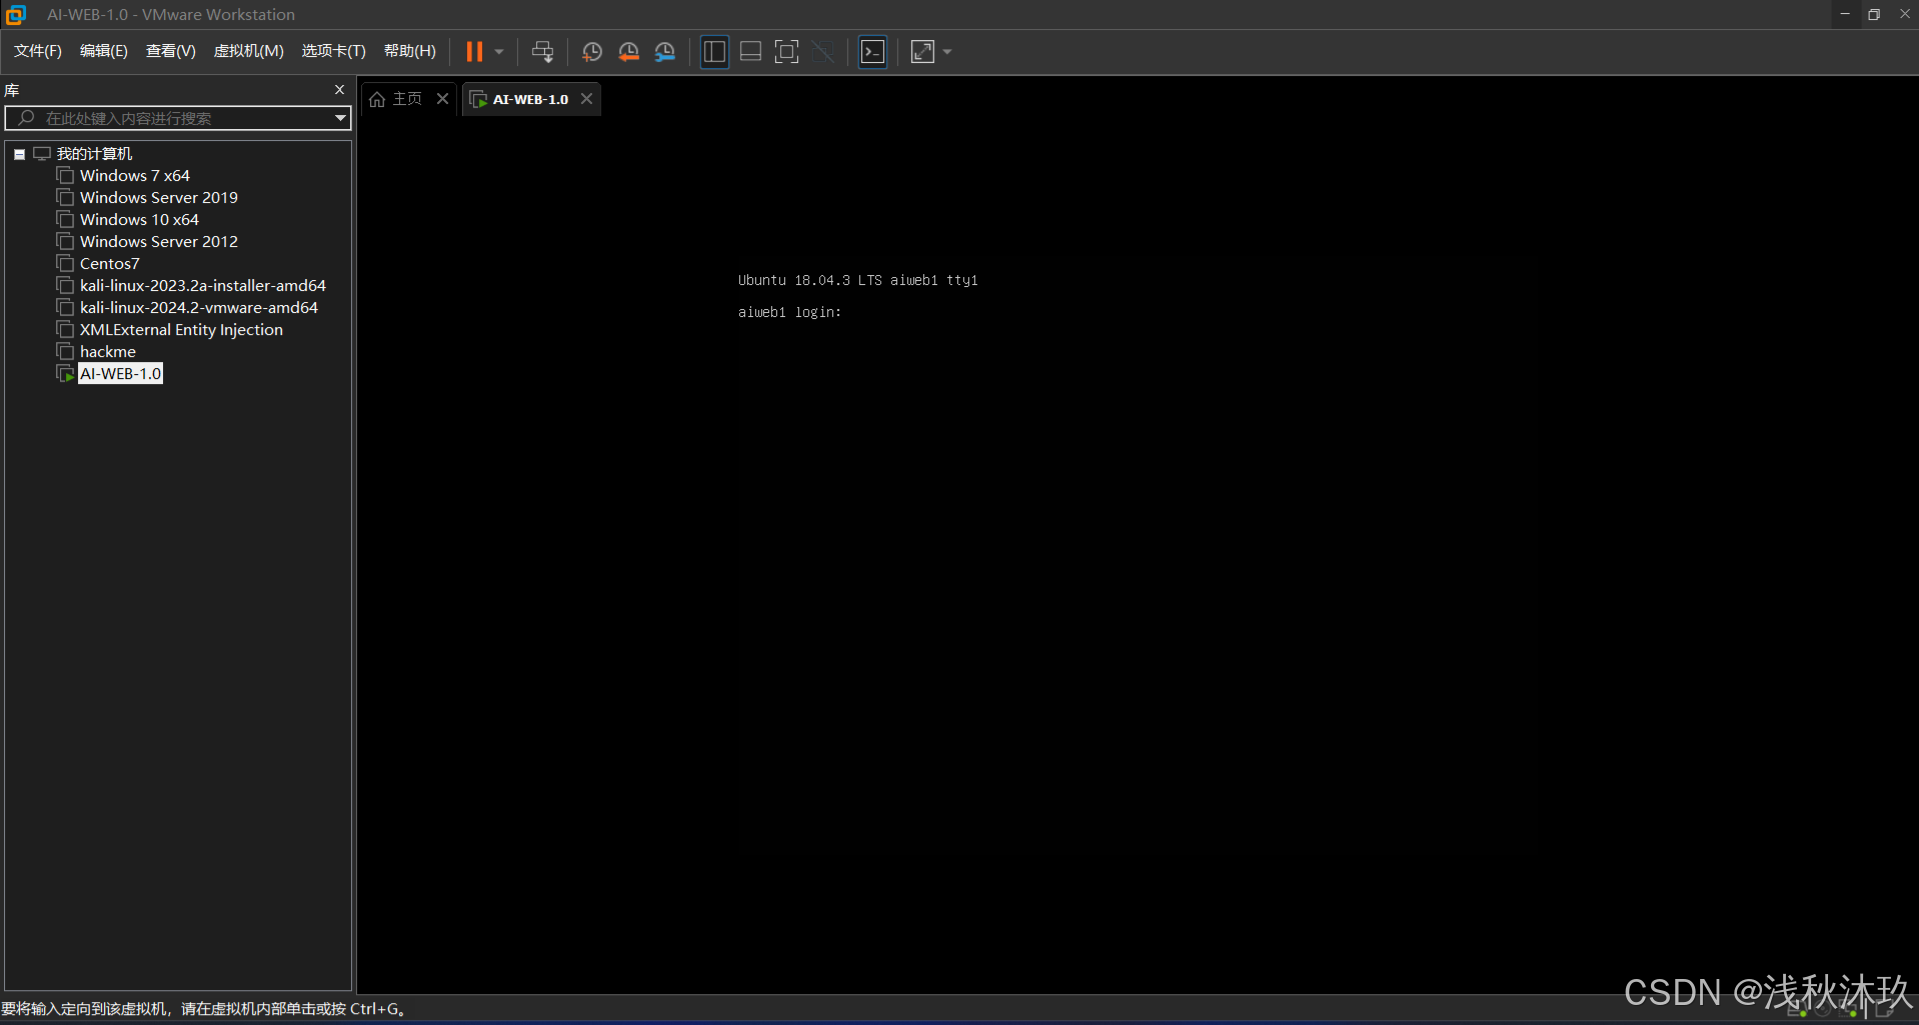Click the VM icon beside Windows Server 2019
This screenshot has width=1919, height=1025.
66,198
